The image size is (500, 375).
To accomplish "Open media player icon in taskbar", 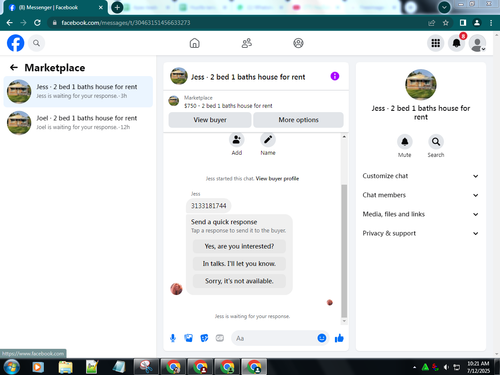I will [x=38, y=367].
